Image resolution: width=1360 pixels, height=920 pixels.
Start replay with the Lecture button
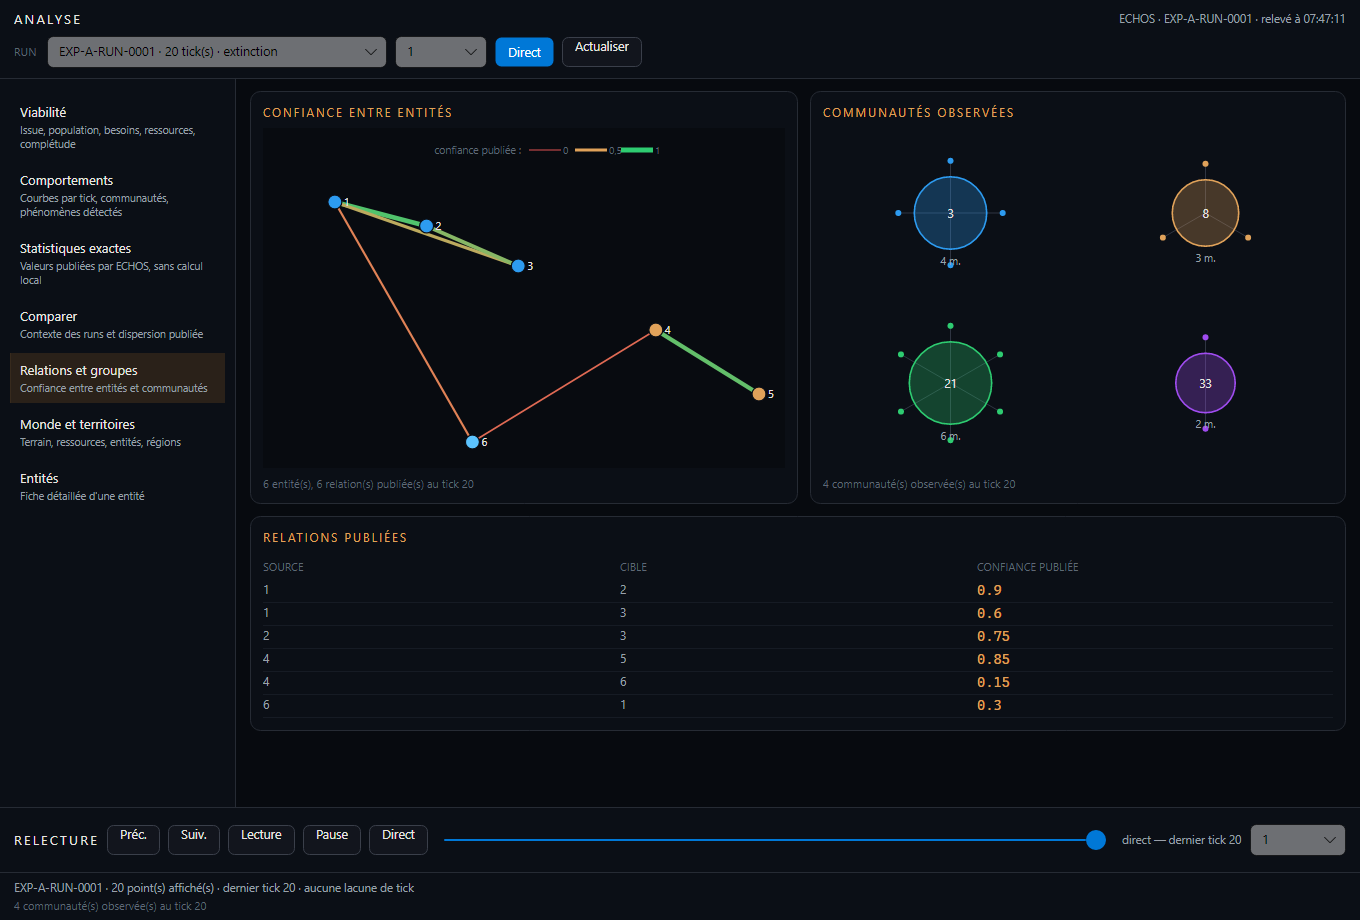point(261,840)
